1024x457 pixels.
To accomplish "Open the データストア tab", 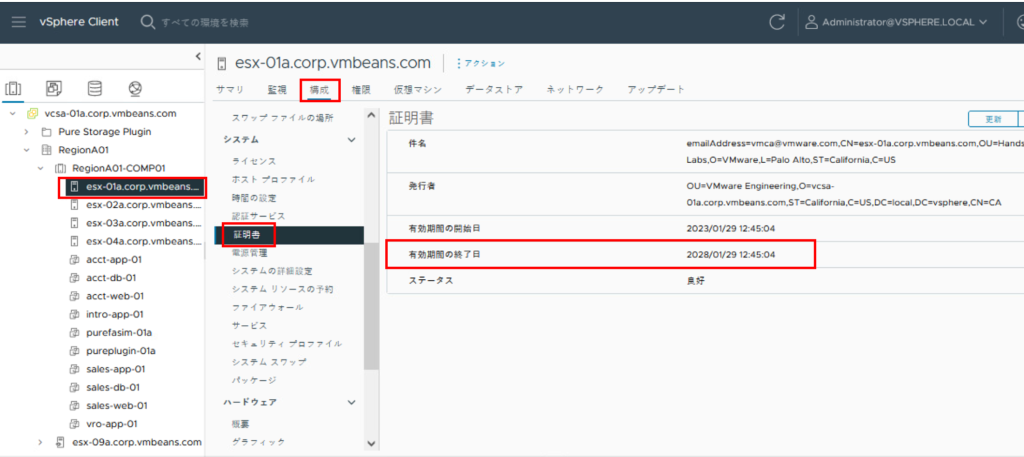I will pos(494,90).
